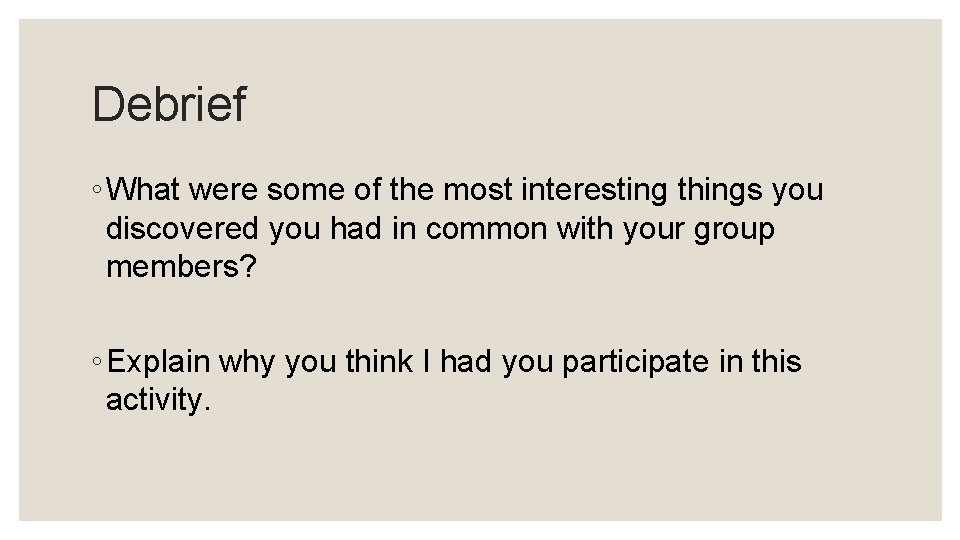Click the word "What" in first bullet
This screenshot has height=540, width=960.
pyautogui.click(x=143, y=189)
